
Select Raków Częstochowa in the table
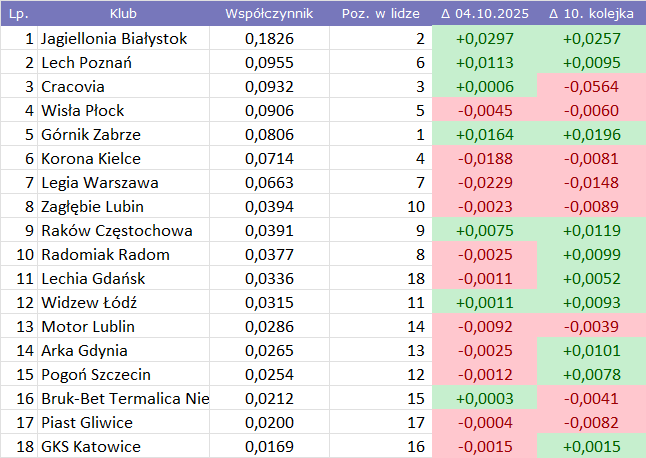[x=117, y=231]
